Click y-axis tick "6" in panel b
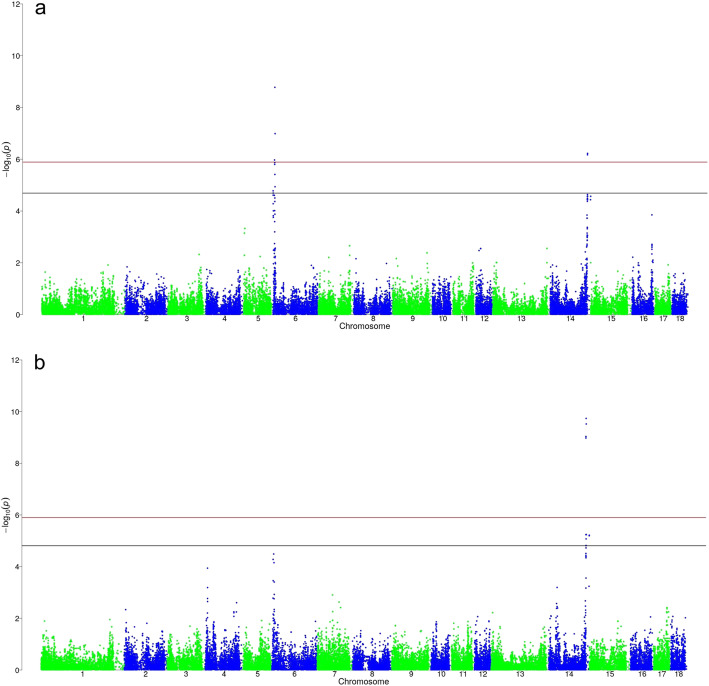Viewport: 709px width, 686px height. 18,515
